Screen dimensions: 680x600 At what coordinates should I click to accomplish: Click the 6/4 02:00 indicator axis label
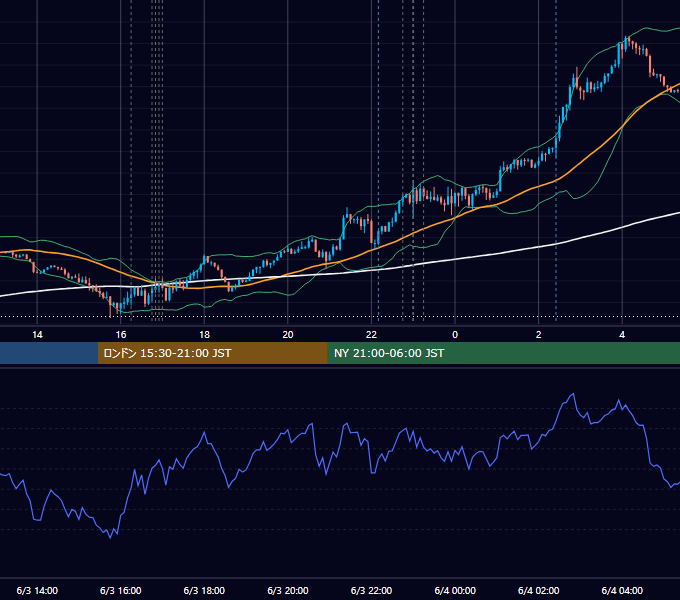[x=538, y=590]
